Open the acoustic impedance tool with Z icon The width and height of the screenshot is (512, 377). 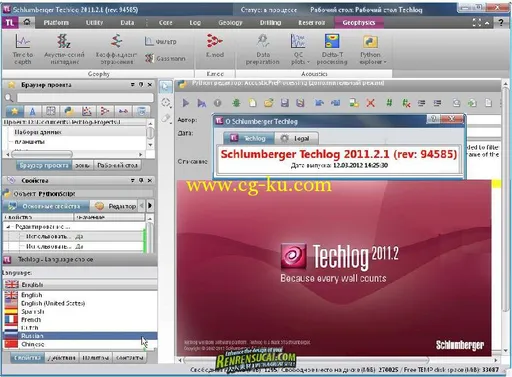(64, 49)
